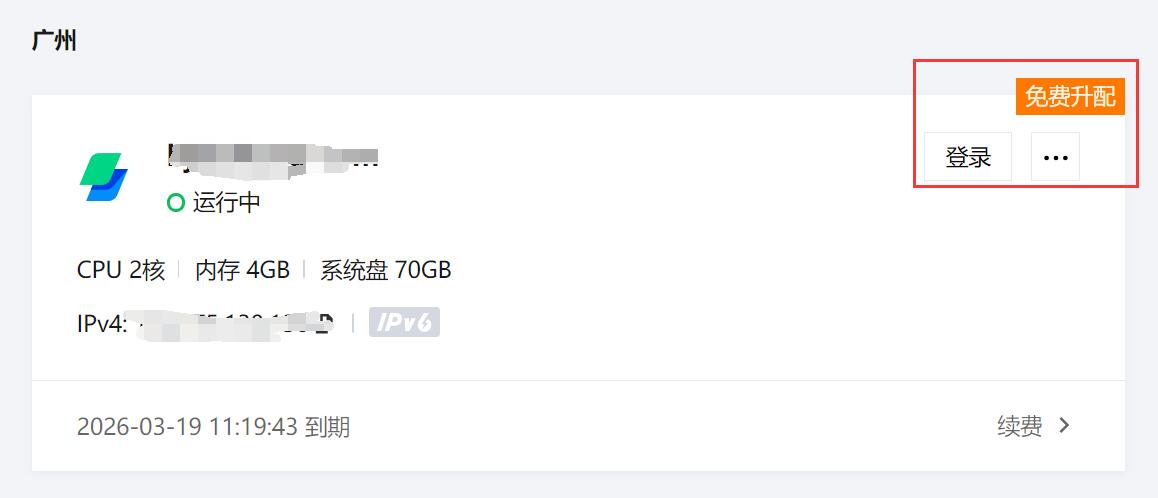Click the green-blue Lighthouse server logo
1158x498 pixels.
coord(103,177)
